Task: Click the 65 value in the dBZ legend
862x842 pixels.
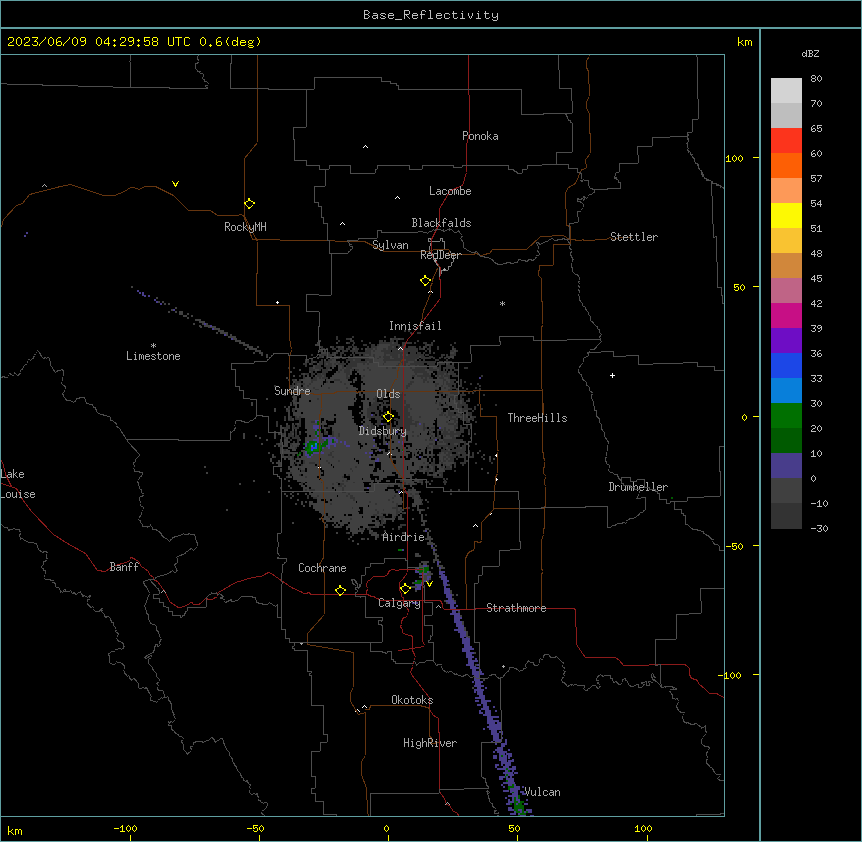Action: [x=816, y=128]
